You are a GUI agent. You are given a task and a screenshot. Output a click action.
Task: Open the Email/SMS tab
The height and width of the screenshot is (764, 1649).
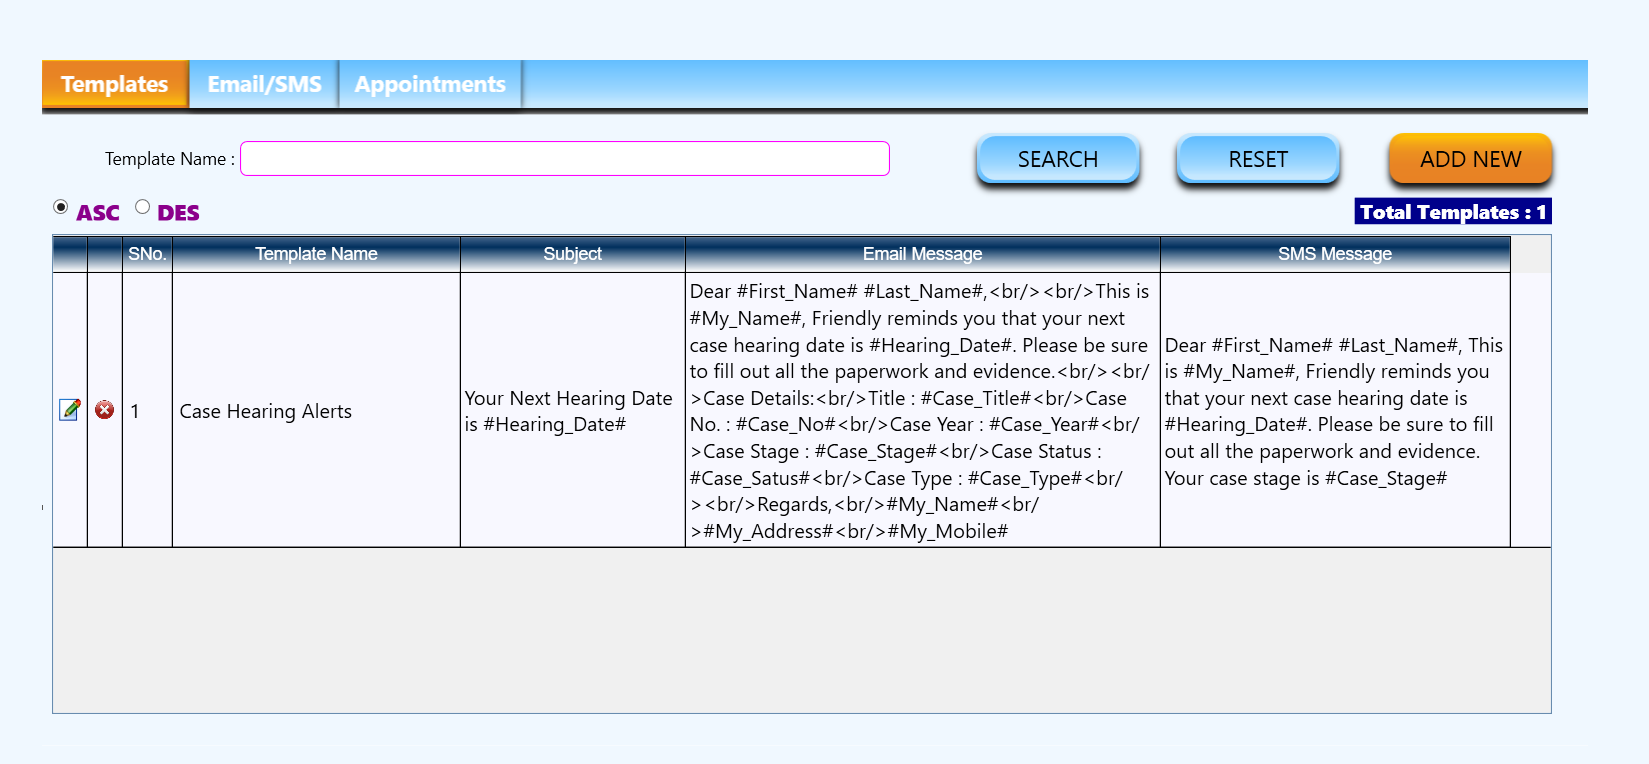tap(264, 84)
